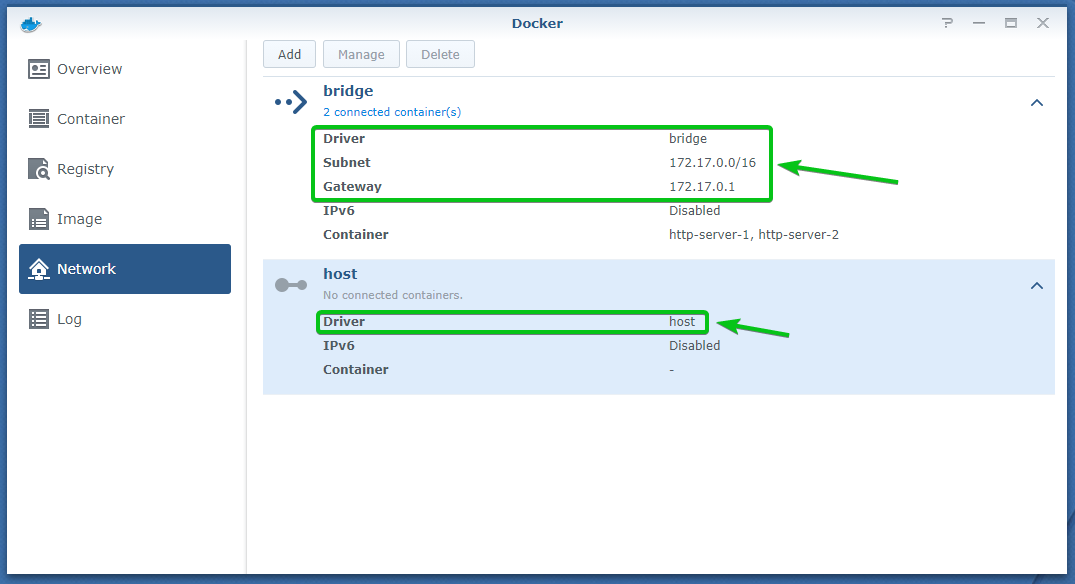This screenshot has width=1075, height=584.
Task: Click the gateway value 172.17.0.1
Action: (702, 186)
